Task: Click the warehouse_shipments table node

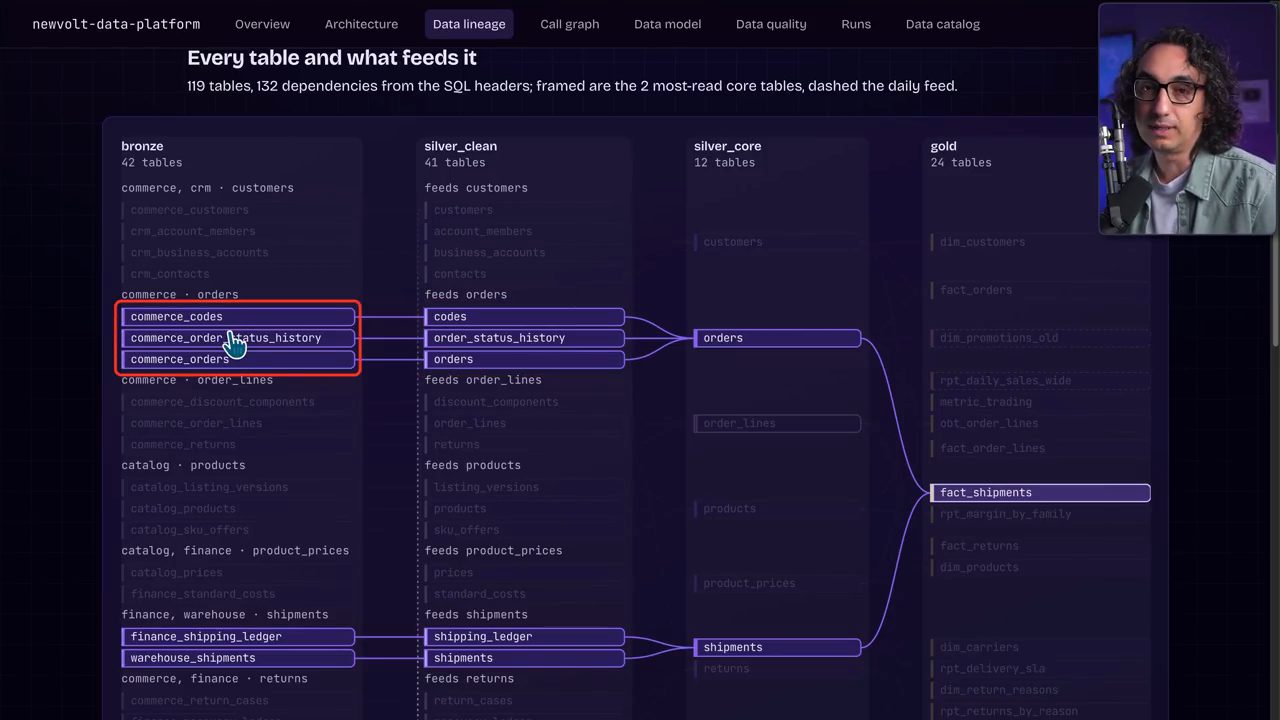Action: (x=238, y=658)
